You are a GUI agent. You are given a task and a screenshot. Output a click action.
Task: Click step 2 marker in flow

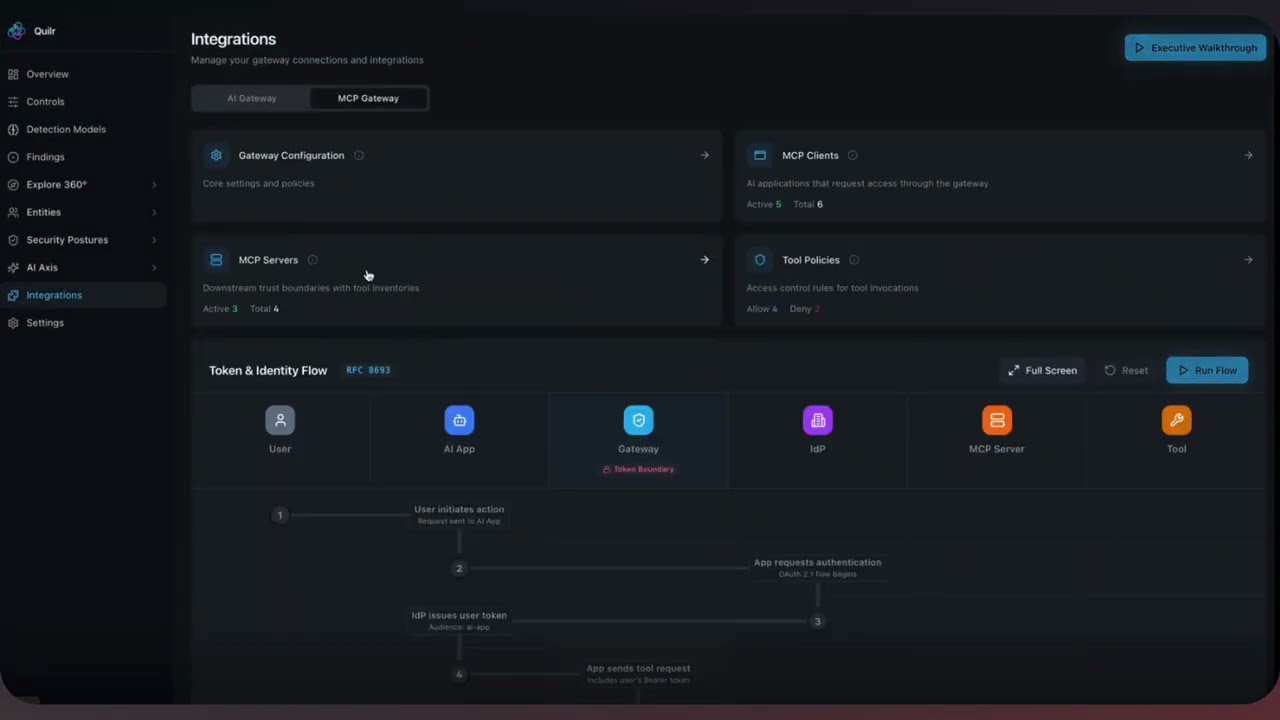point(459,568)
